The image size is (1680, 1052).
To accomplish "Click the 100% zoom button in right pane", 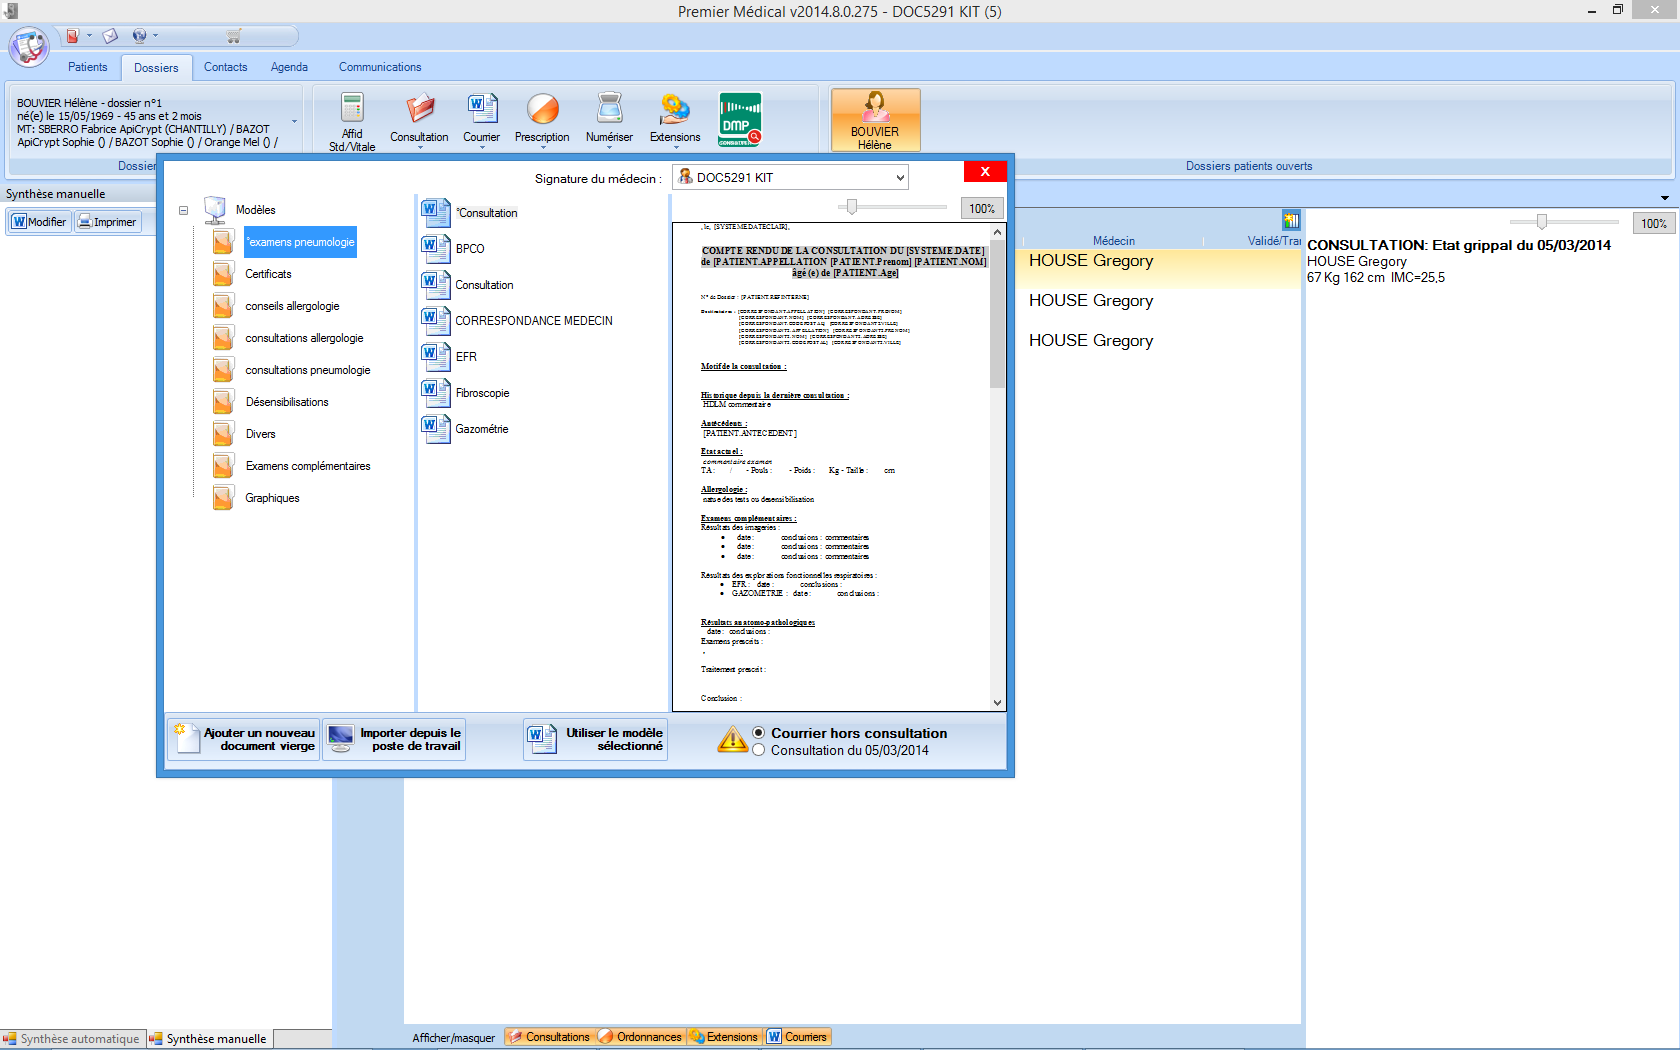I will point(1654,224).
